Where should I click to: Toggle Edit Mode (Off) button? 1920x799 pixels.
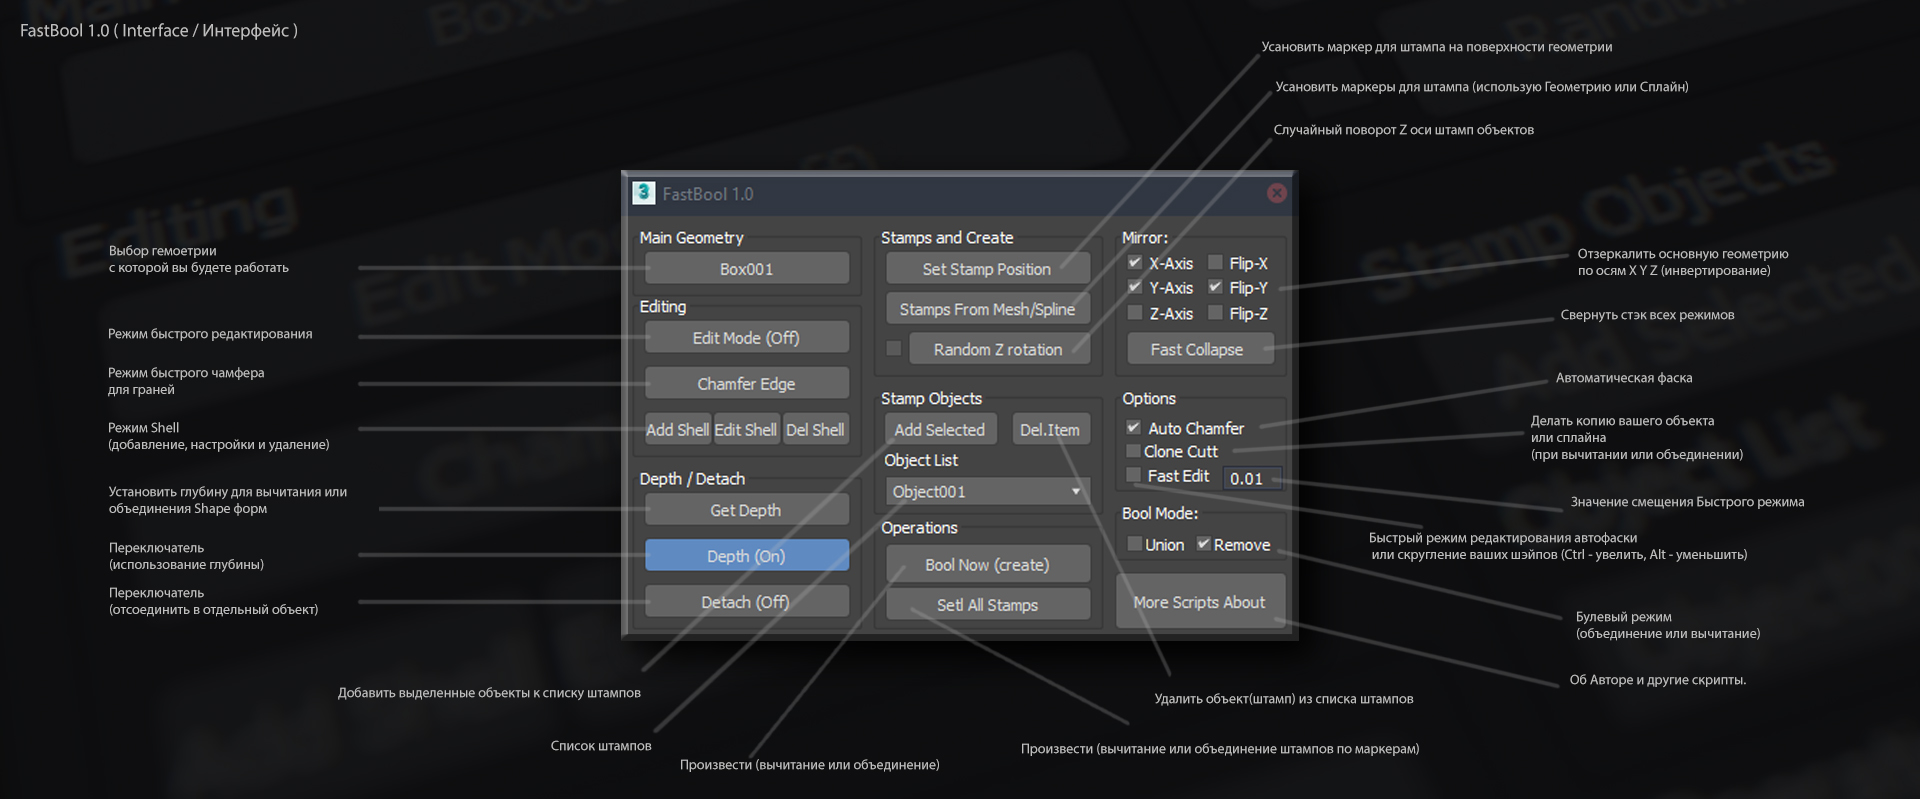(x=747, y=337)
